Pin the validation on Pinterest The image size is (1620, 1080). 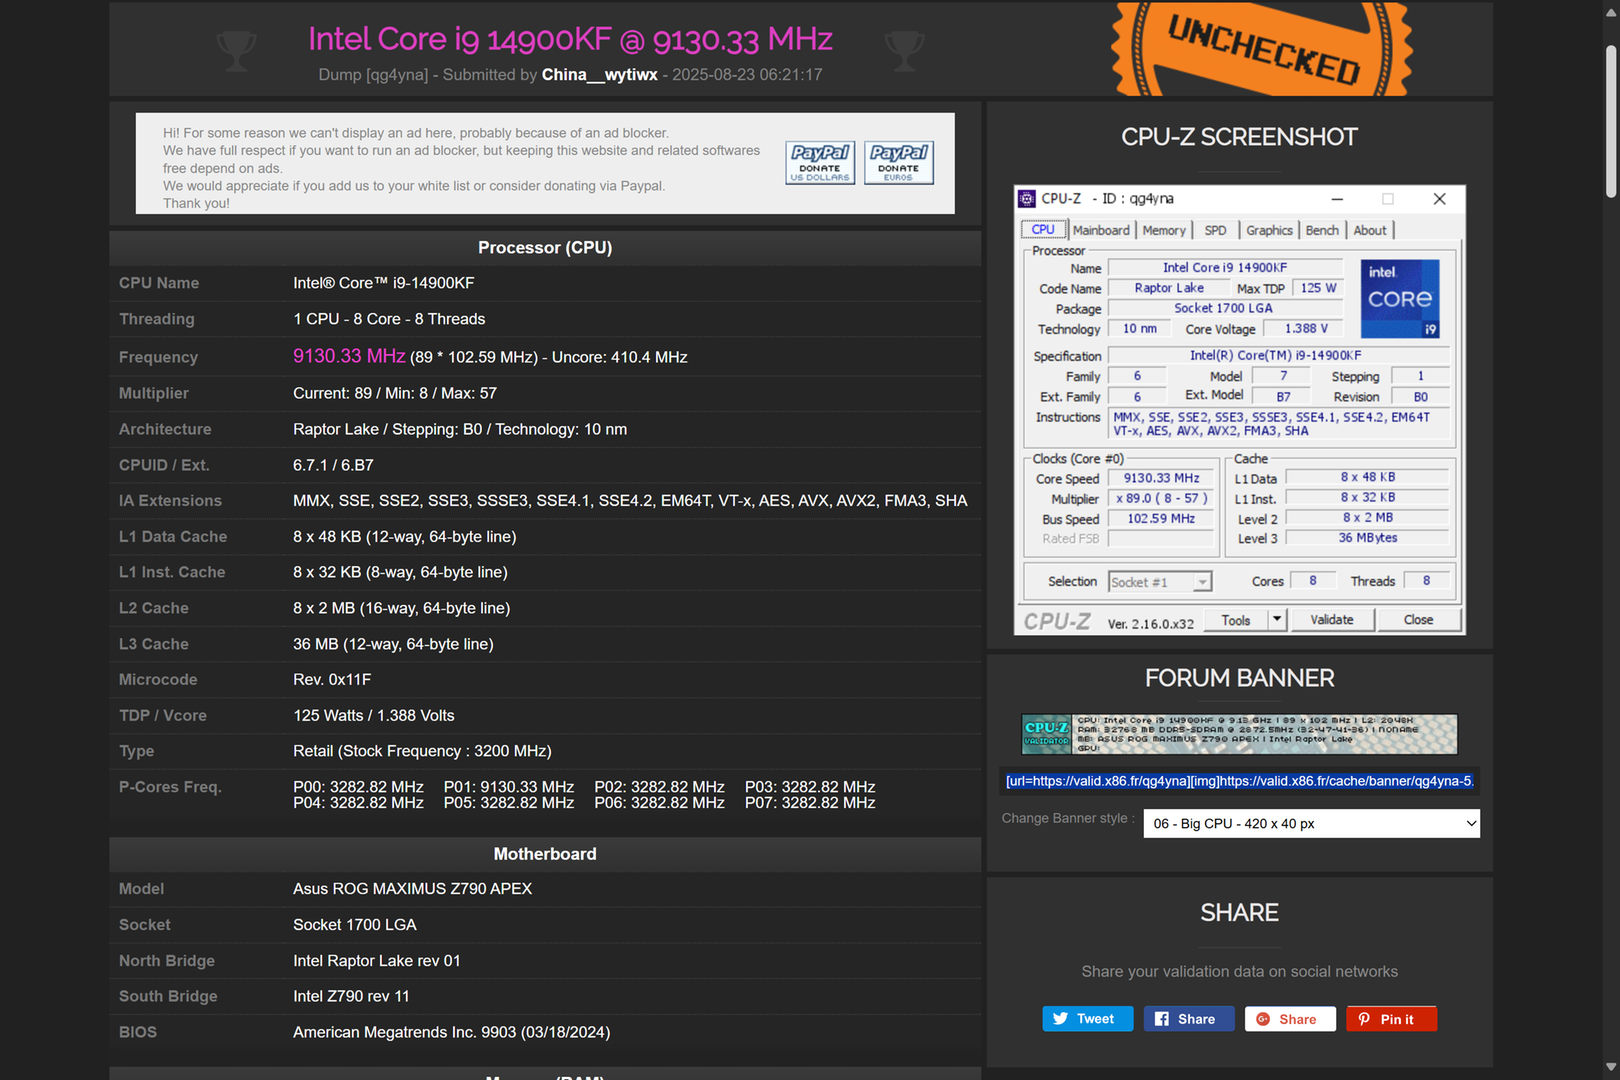pos(1391,1019)
